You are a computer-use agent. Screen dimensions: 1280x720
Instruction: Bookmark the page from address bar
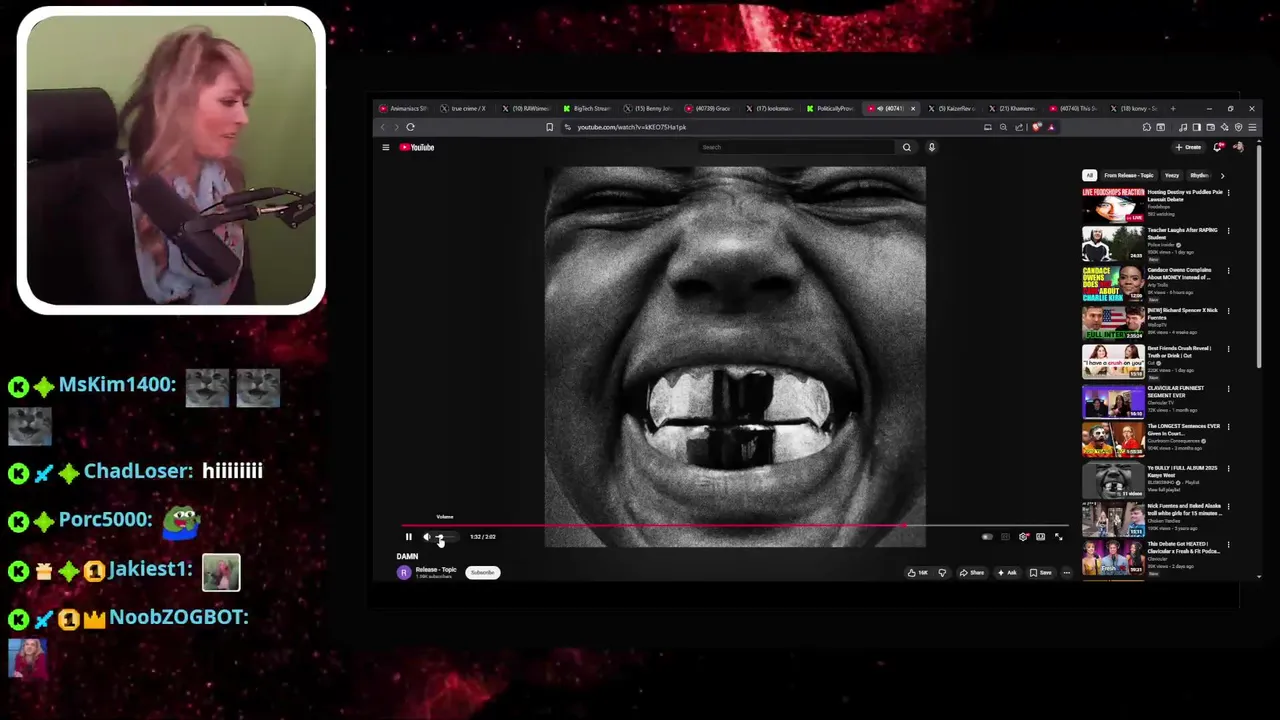[x=549, y=127]
